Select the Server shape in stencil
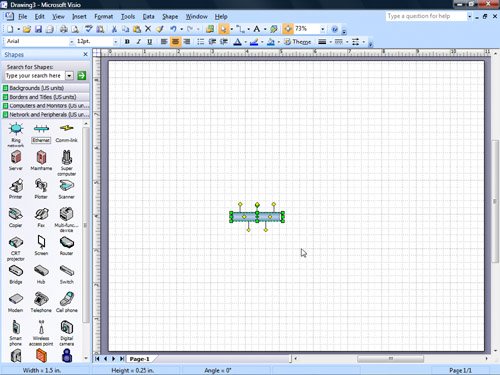This screenshot has height=375, width=500. point(16,160)
